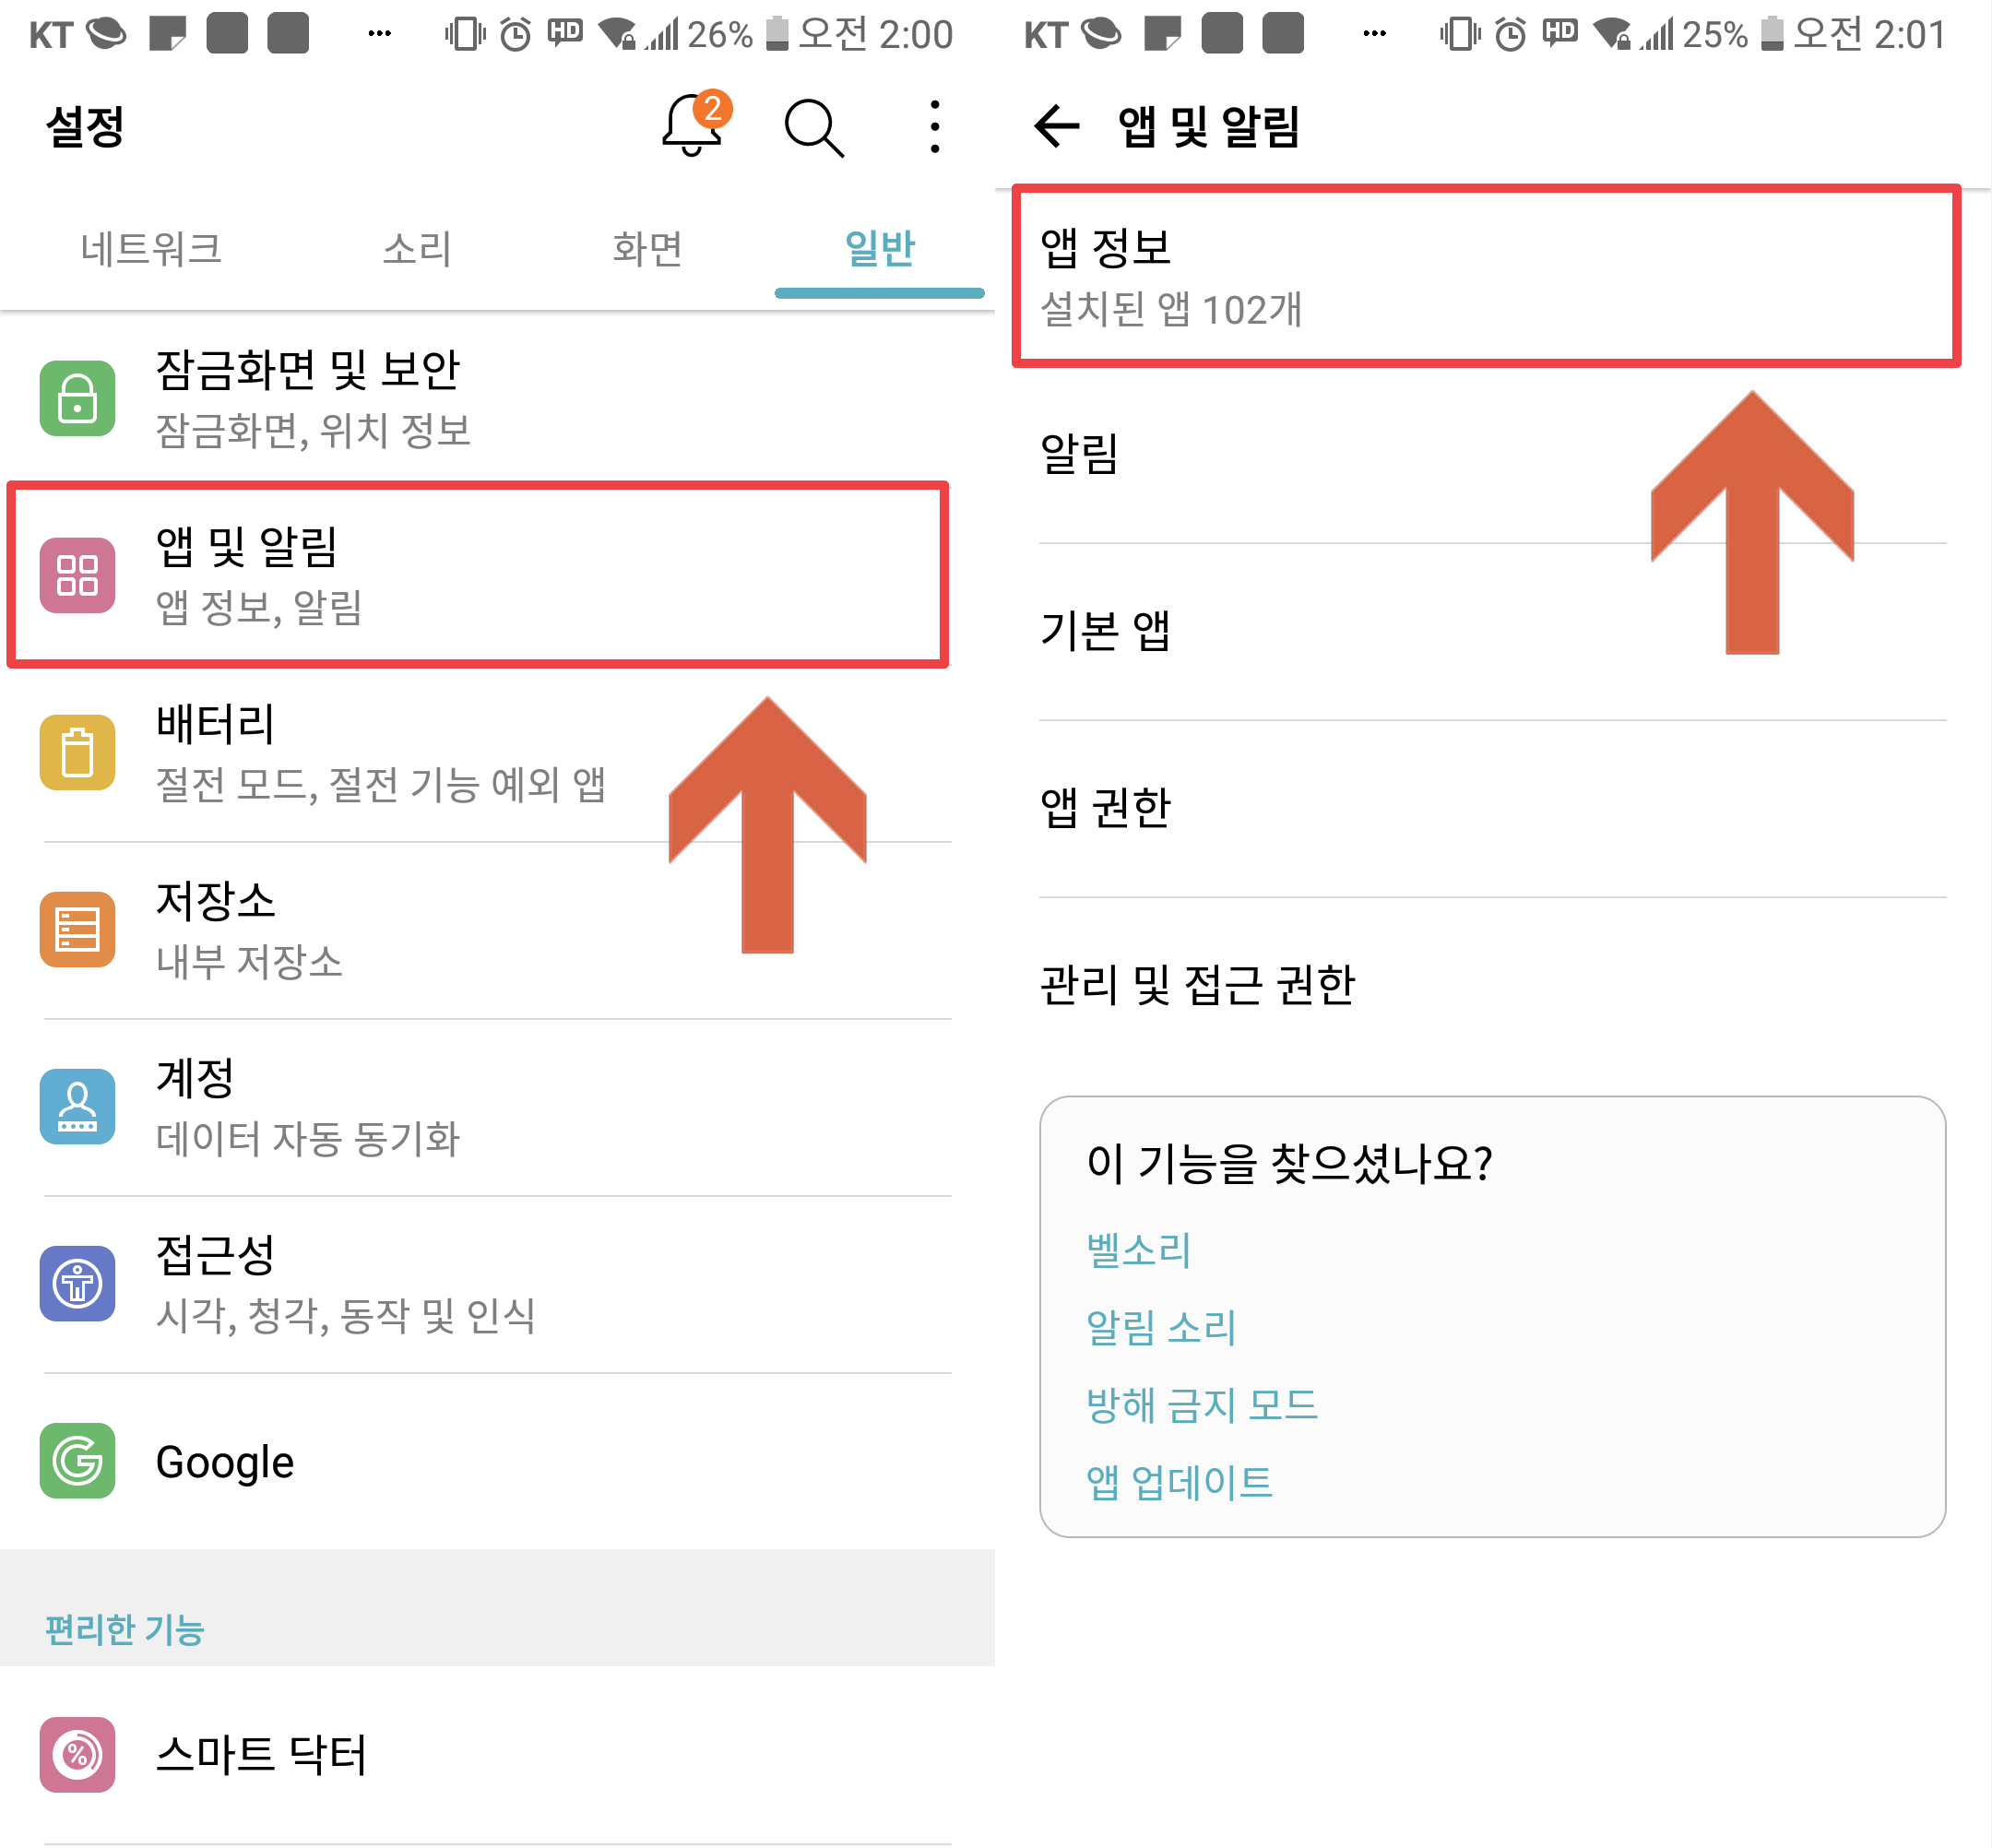Screen dimensions: 1992x1848
Task: Tap the yellow 배터리 icon
Action: [77, 752]
